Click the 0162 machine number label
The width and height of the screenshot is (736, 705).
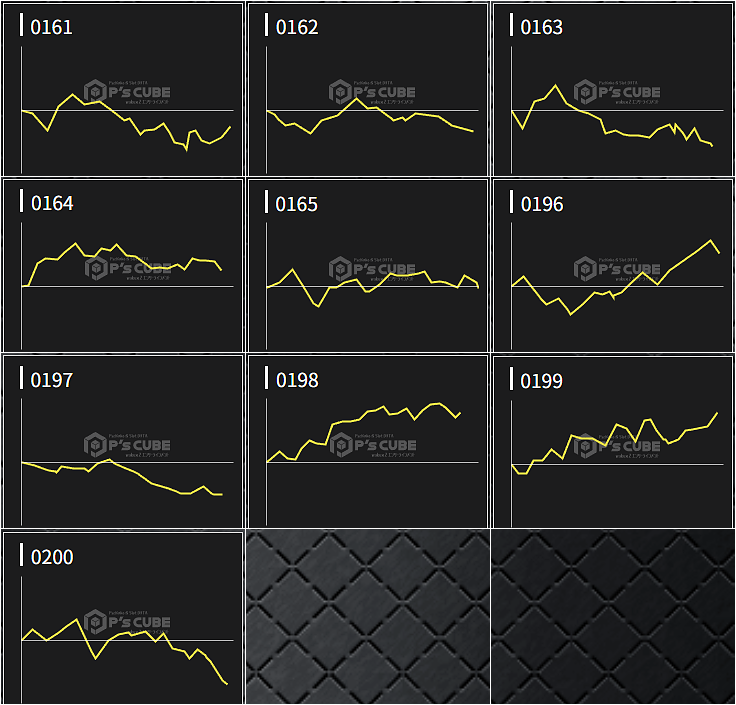(297, 27)
